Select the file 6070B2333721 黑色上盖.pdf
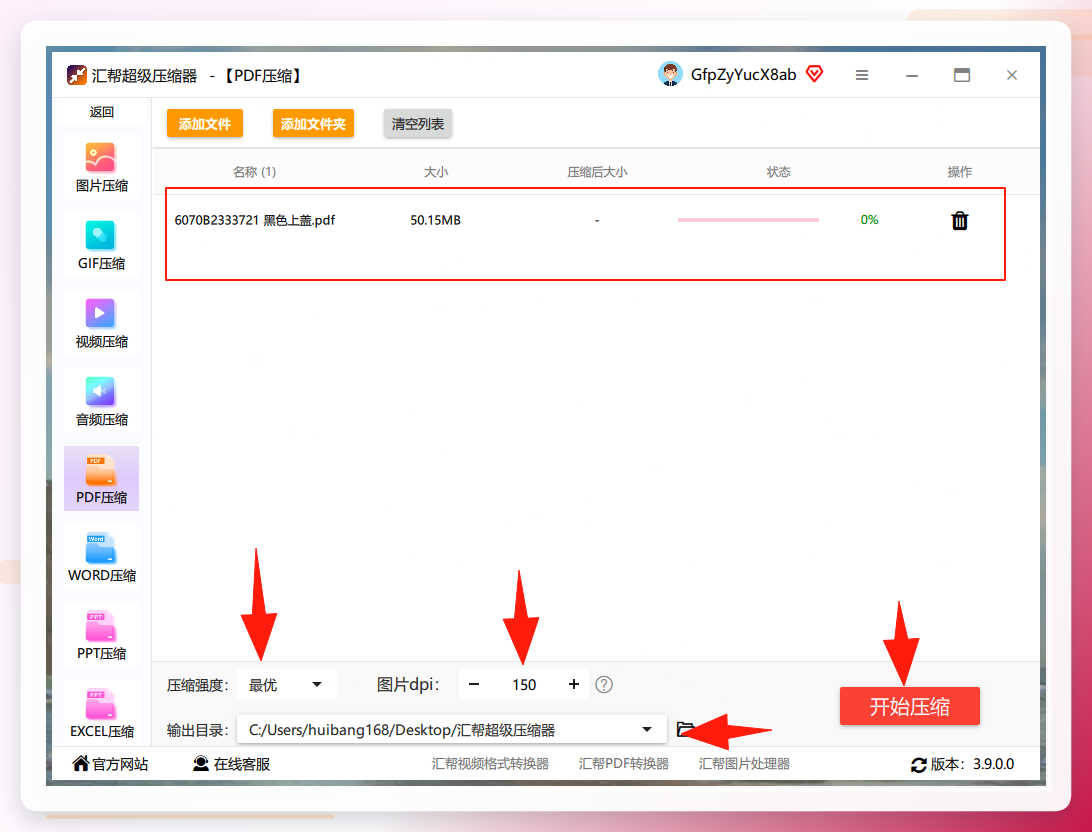This screenshot has width=1092, height=832. coord(255,221)
